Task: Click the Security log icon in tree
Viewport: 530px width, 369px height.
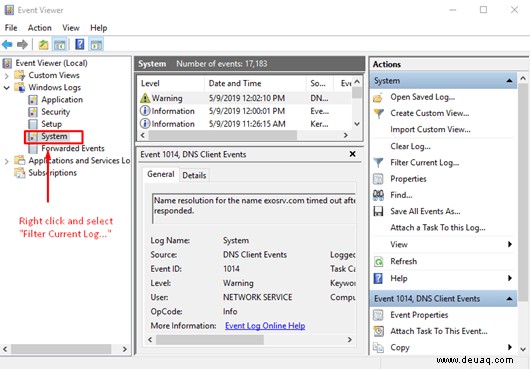Action: pos(33,112)
